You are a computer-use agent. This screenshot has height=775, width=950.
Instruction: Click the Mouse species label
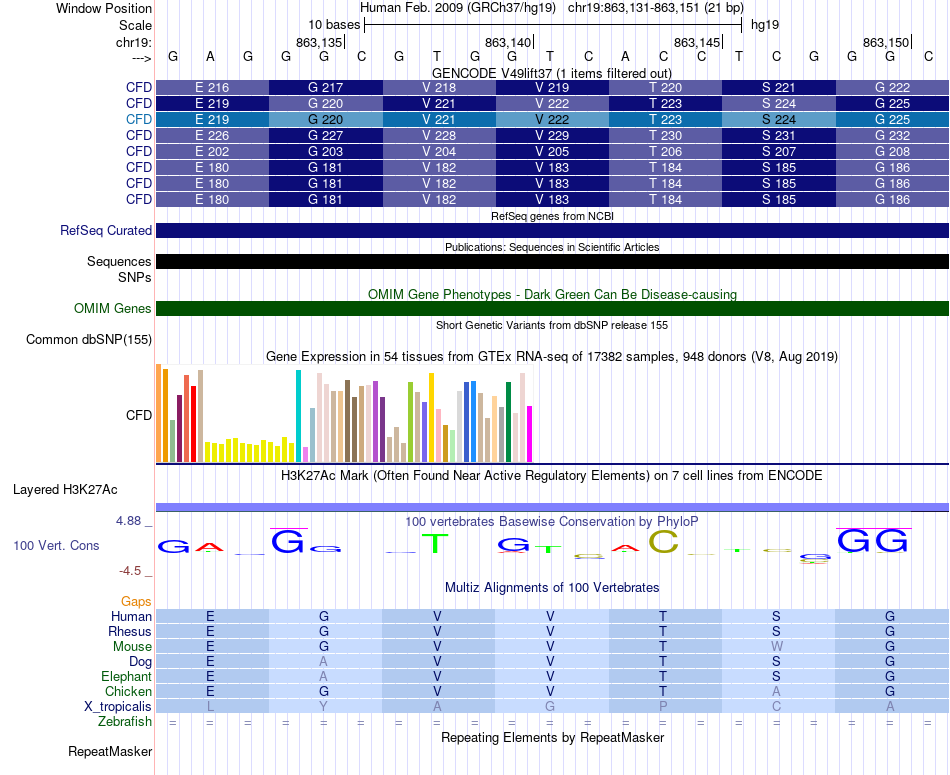pyautogui.click(x=132, y=647)
